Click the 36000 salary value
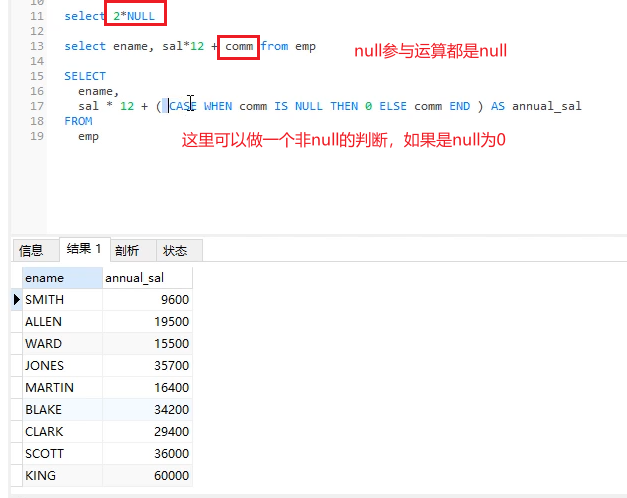Image resolution: width=627 pixels, height=498 pixels. 171,454
